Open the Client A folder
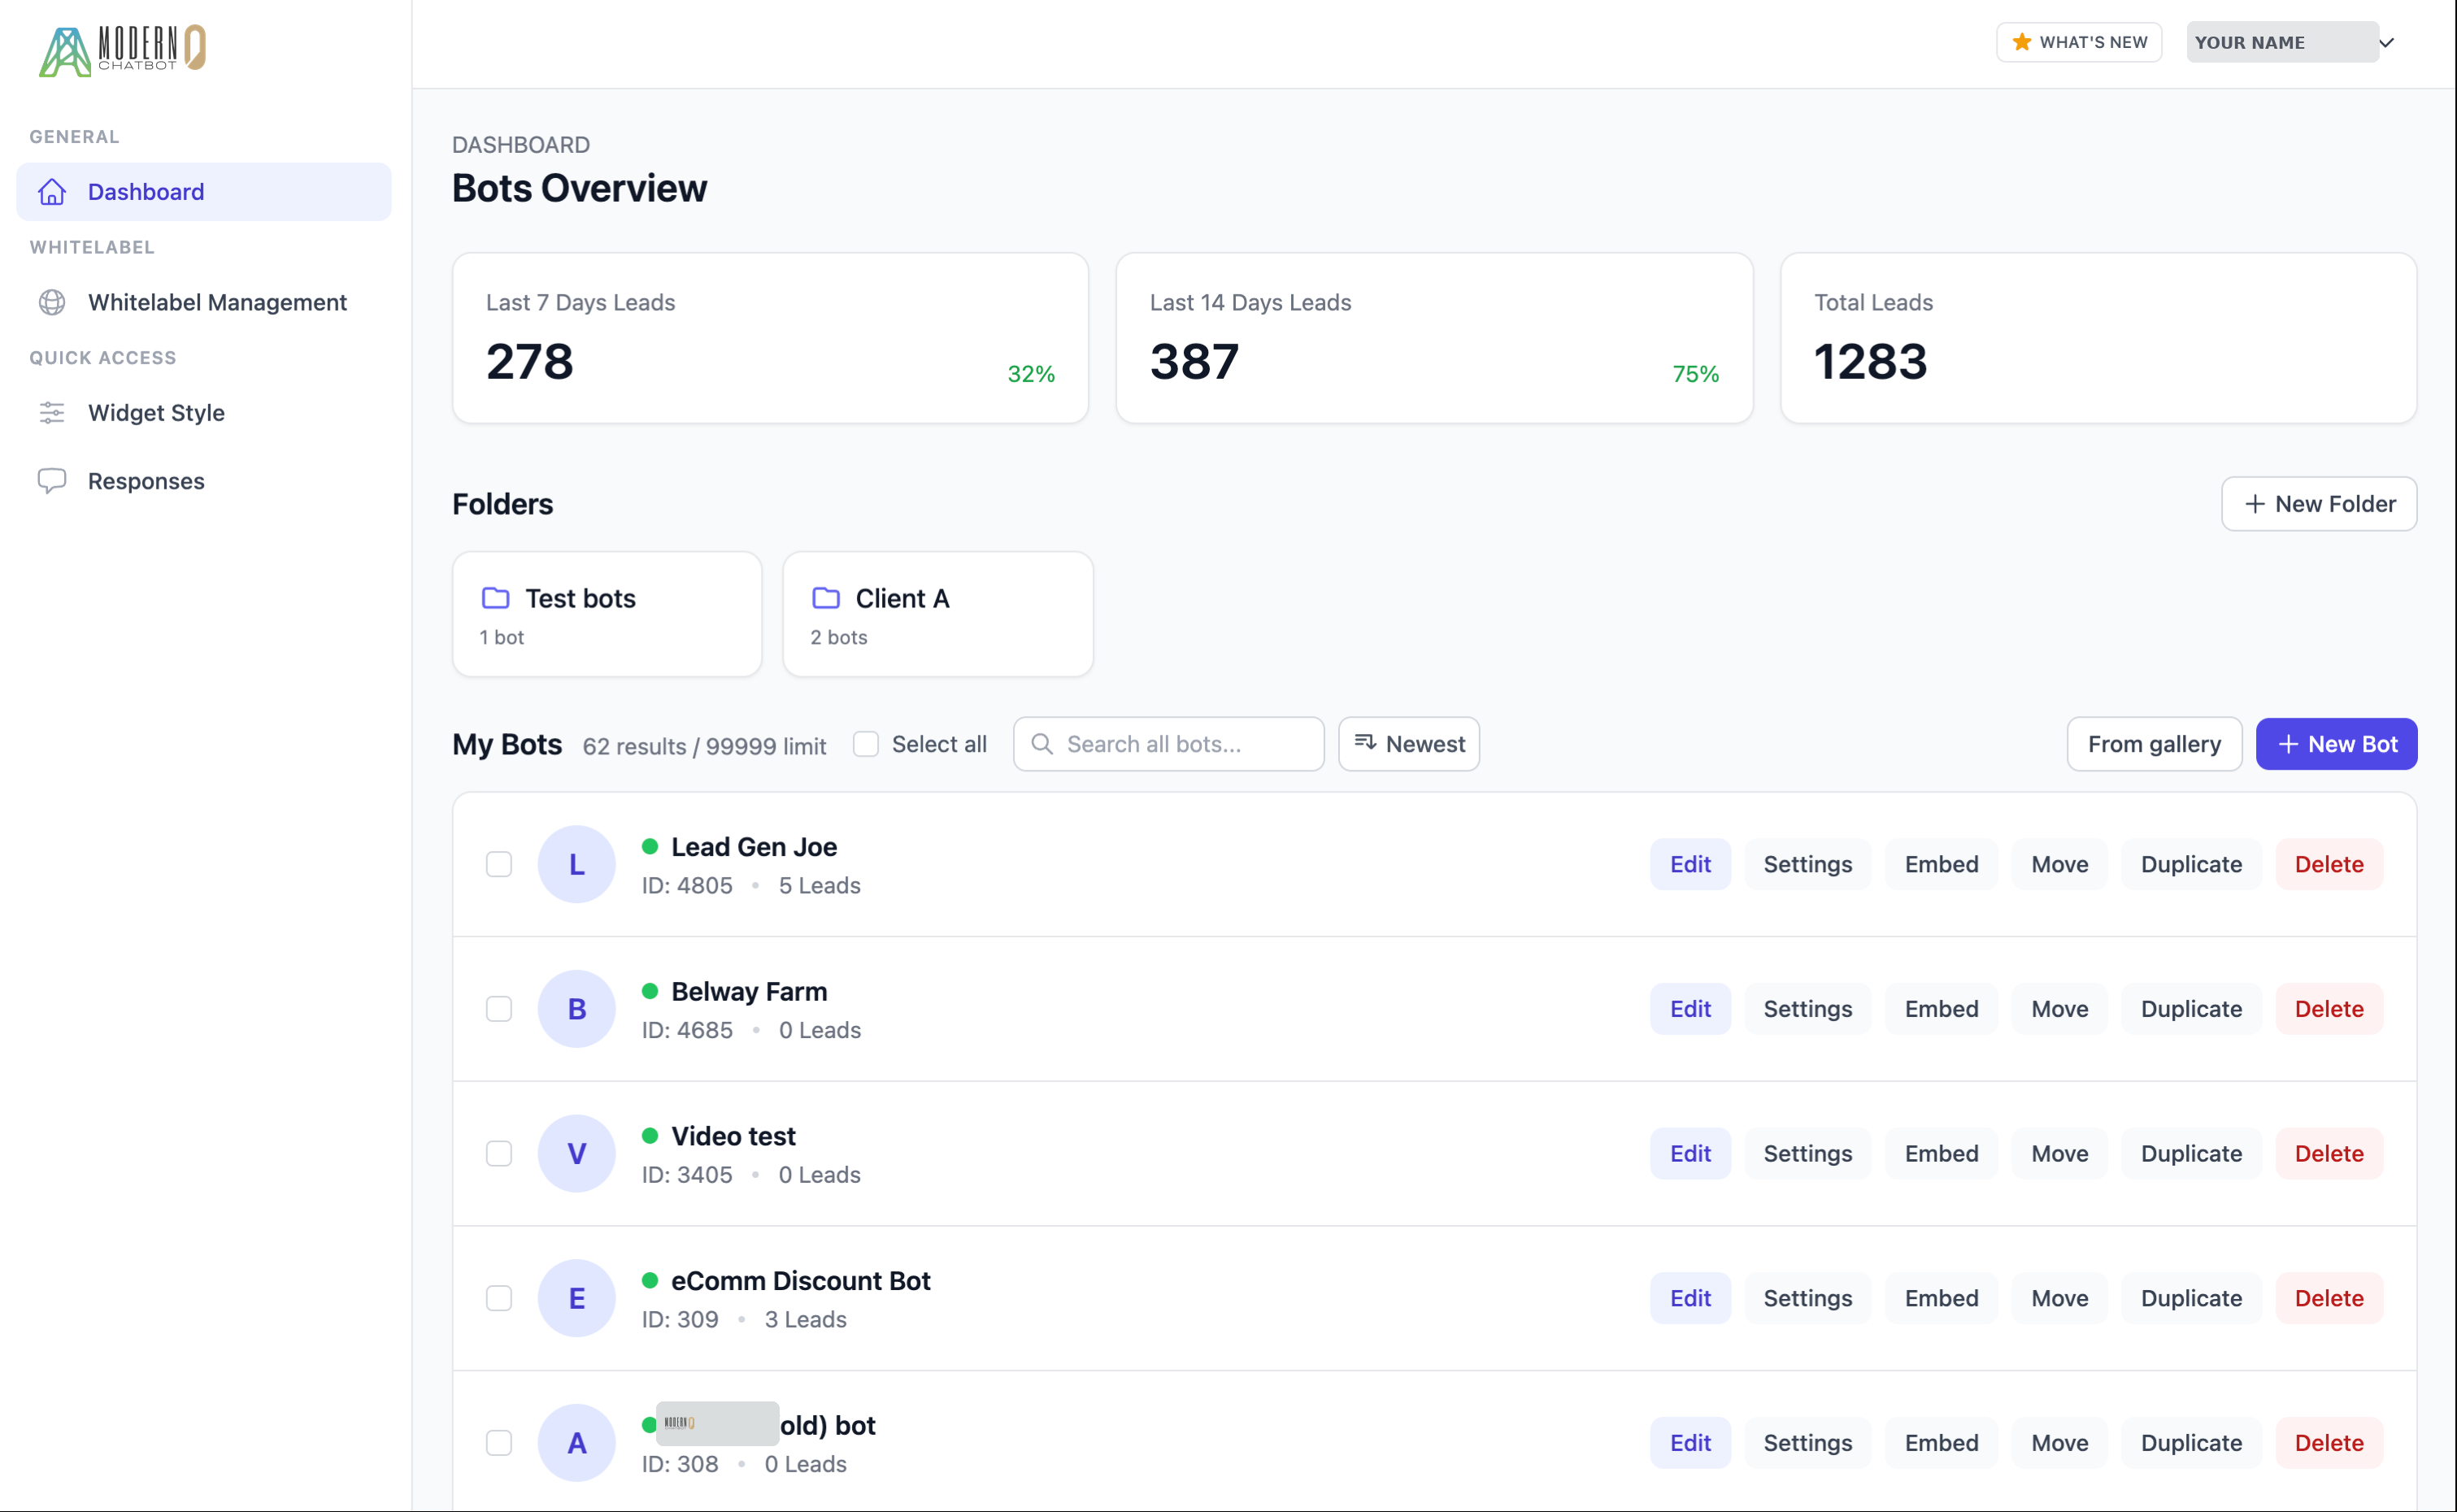The height and width of the screenshot is (1512, 2457). 936,613
